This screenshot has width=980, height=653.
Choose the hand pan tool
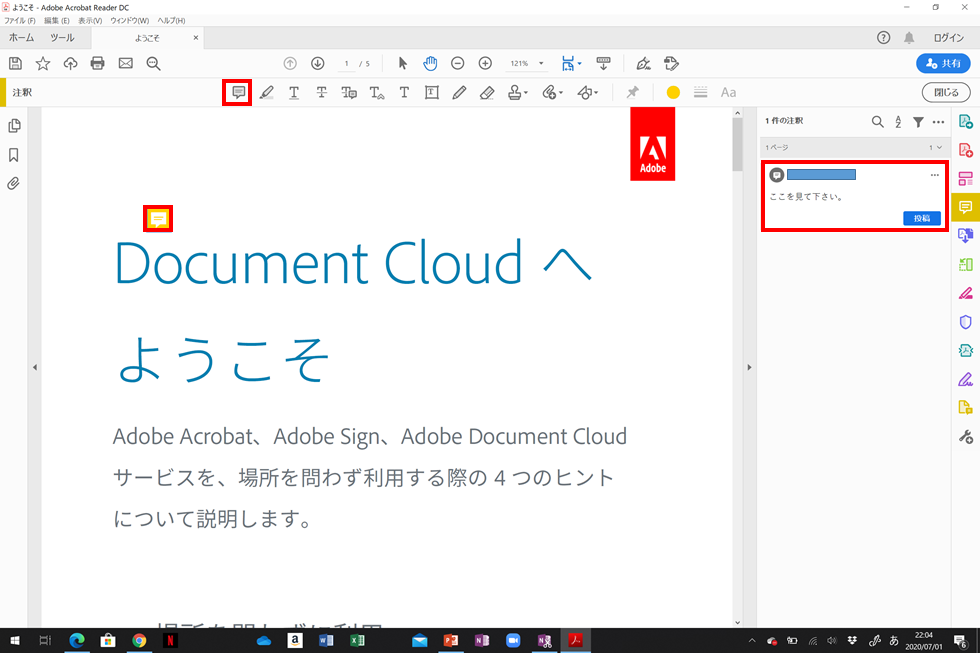[x=430, y=63]
